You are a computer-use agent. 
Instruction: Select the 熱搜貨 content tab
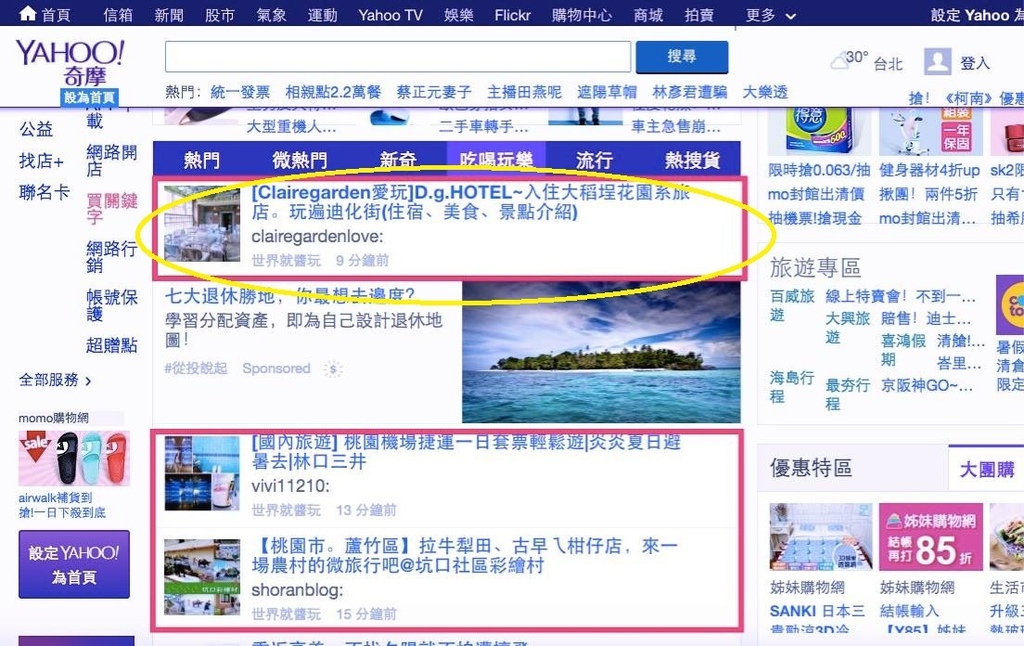tap(692, 159)
